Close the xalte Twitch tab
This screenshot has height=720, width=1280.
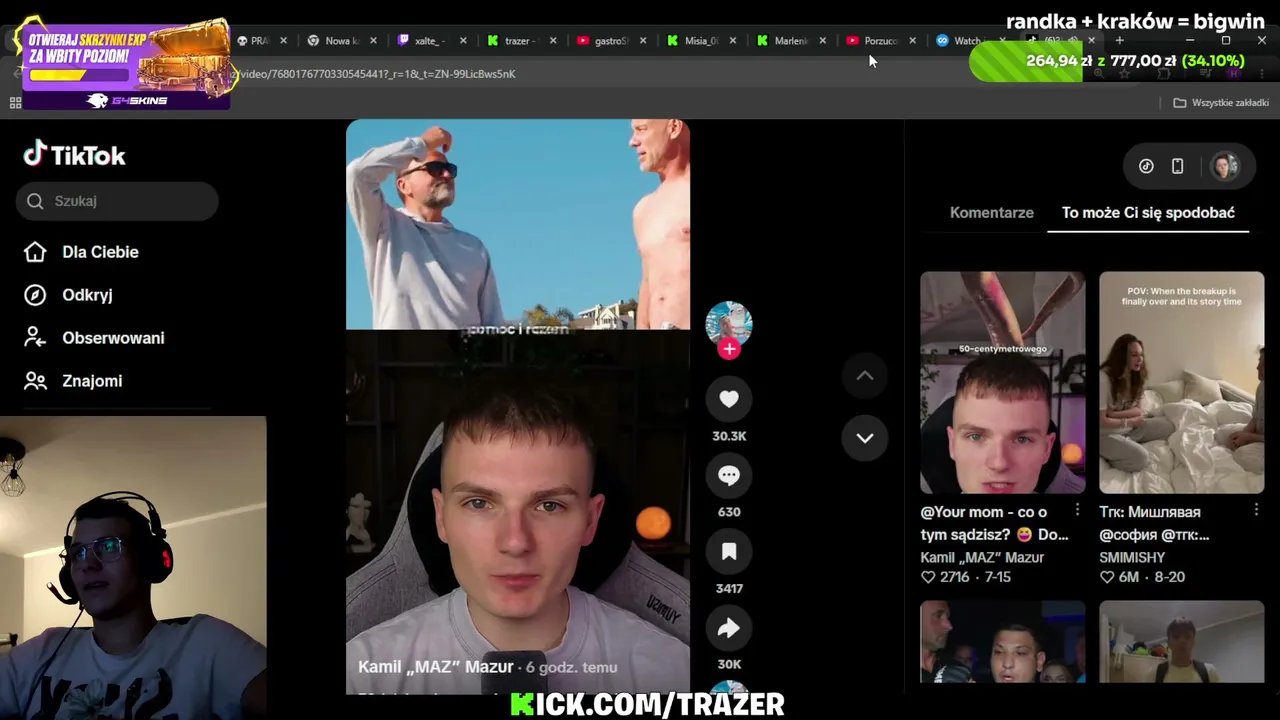coord(463,41)
